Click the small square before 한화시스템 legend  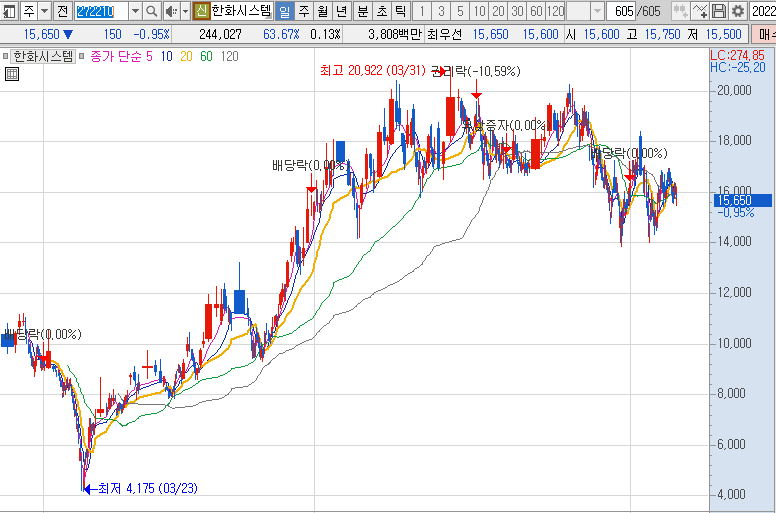5,56
